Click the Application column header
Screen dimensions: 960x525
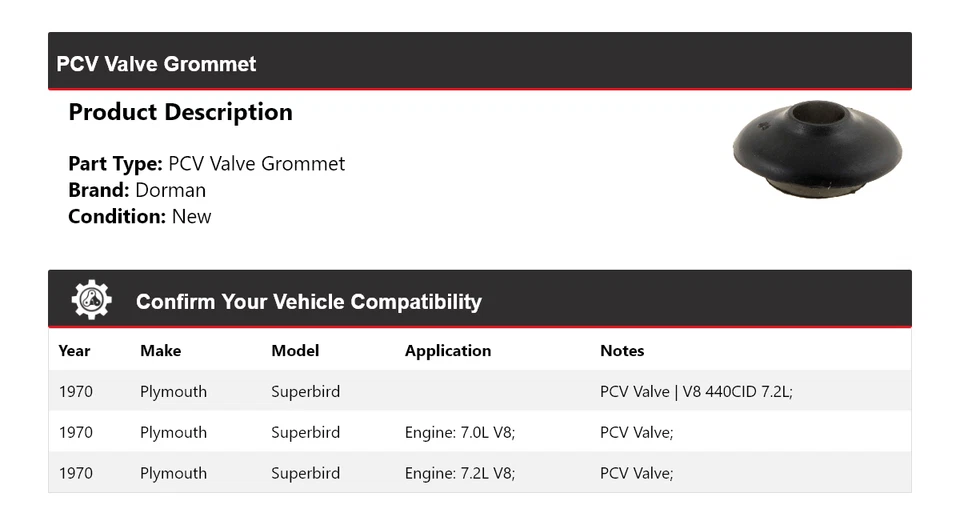[448, 351]
